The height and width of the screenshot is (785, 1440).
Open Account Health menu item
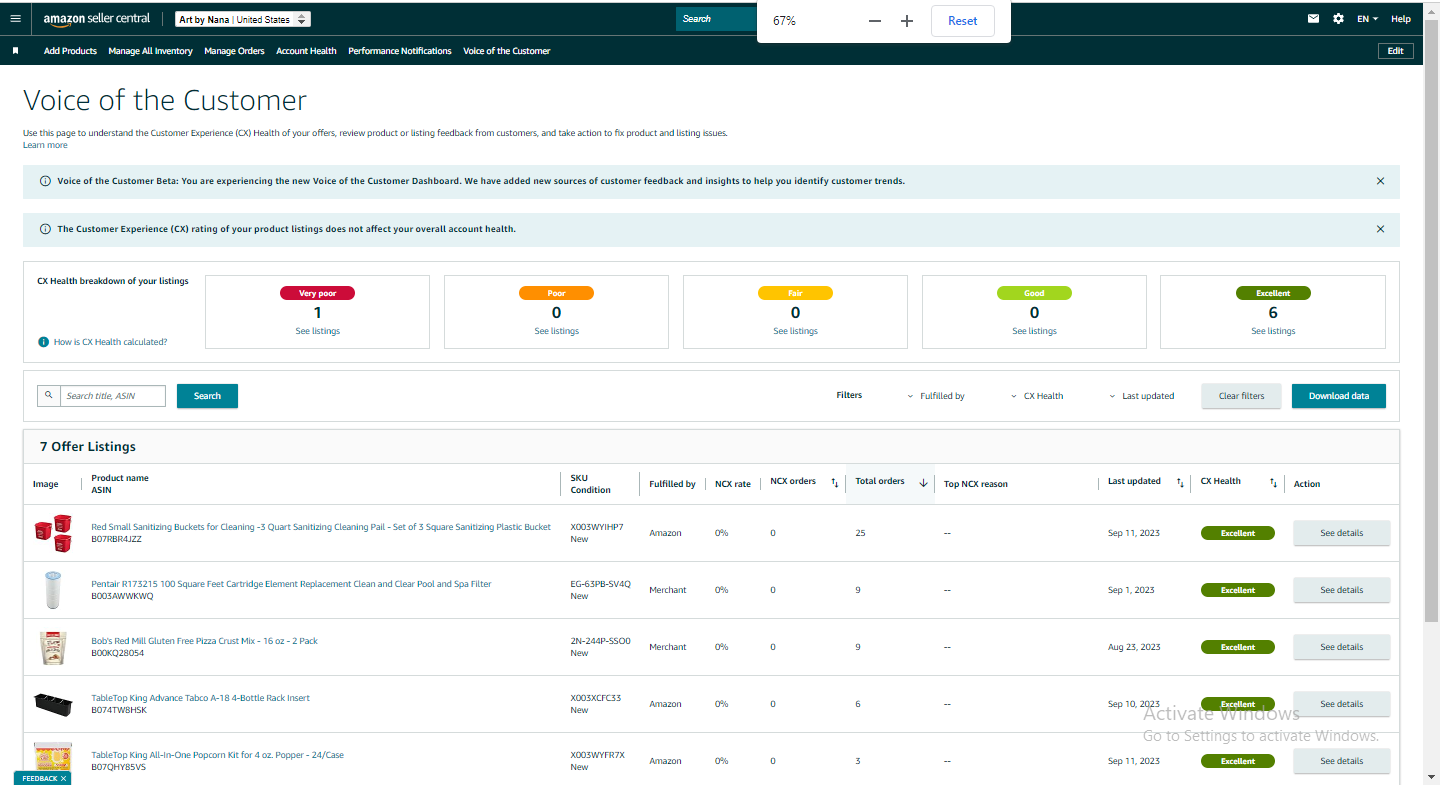pyautogui.click(x=306, y=51)
